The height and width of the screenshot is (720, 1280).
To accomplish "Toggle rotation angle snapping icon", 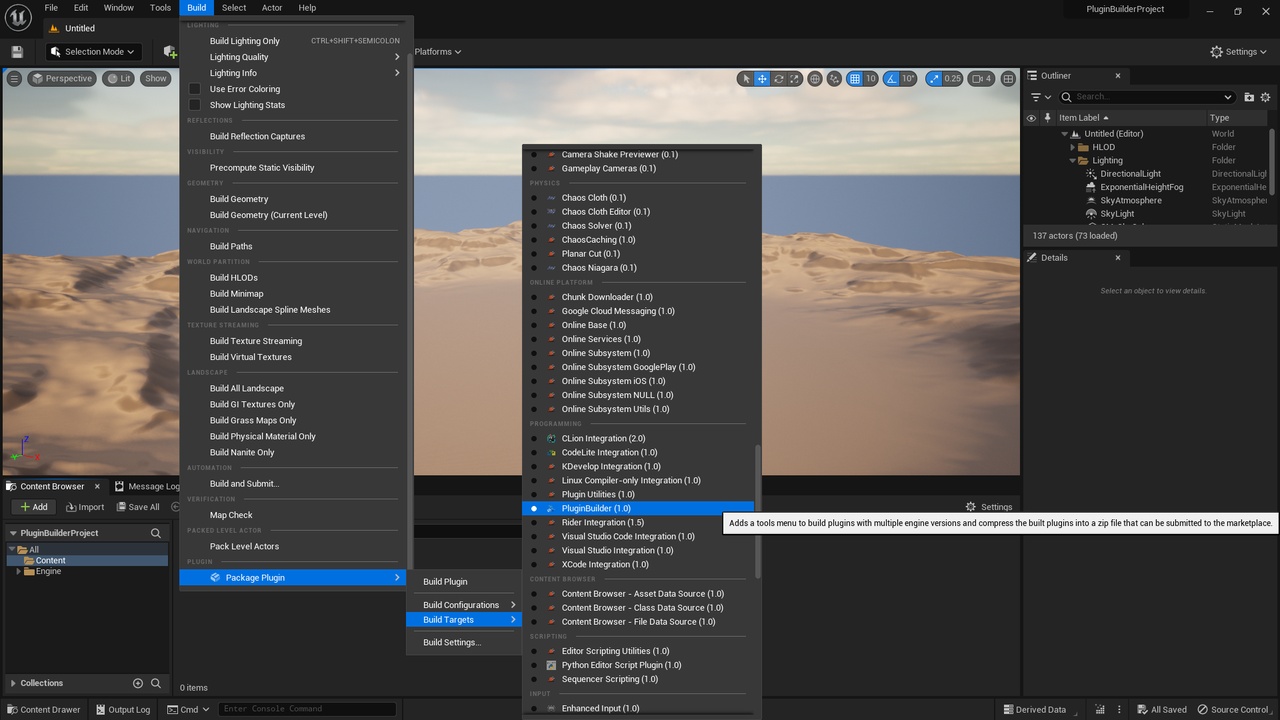I will pos(891,79).
